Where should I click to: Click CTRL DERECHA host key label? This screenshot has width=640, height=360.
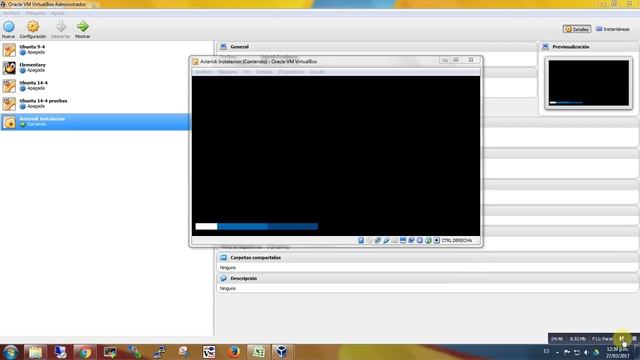click(457, 240)
